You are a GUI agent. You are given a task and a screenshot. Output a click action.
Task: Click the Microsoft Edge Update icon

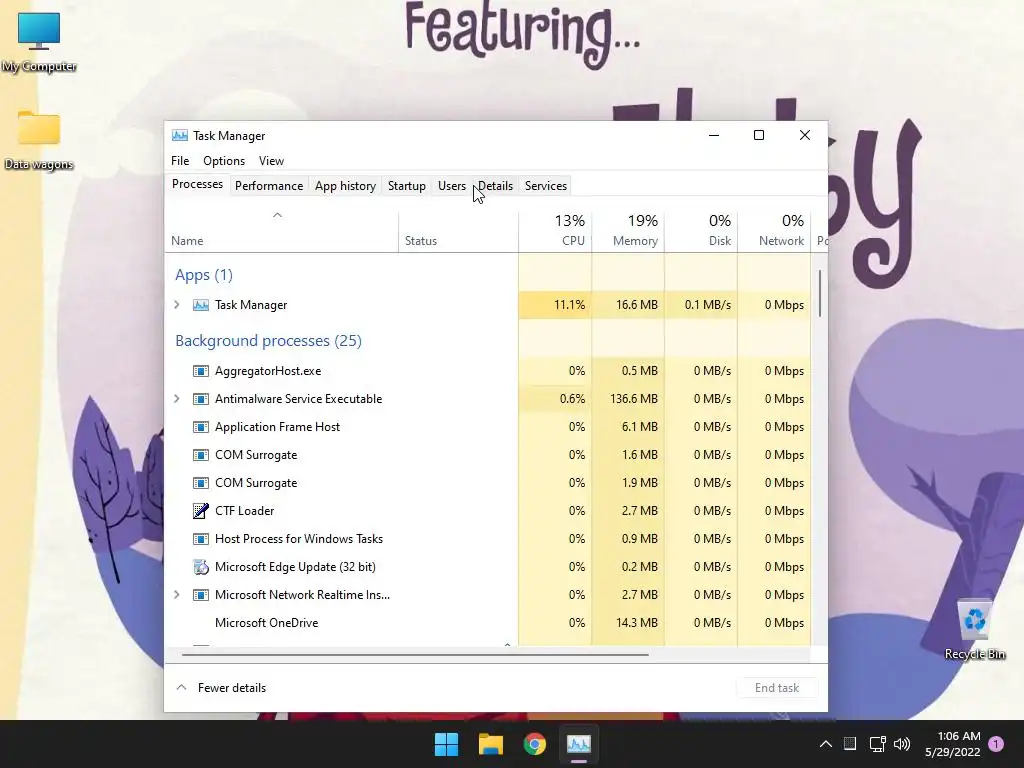(200, 567)
